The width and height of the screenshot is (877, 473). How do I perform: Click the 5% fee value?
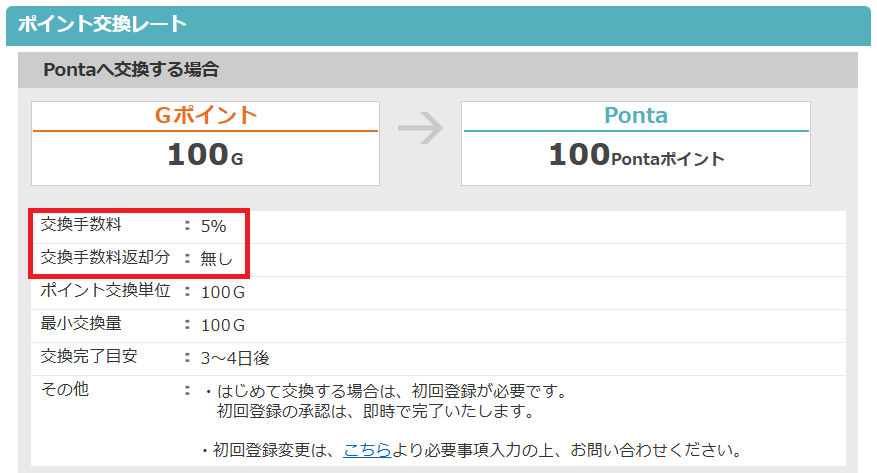coord(213,226)
